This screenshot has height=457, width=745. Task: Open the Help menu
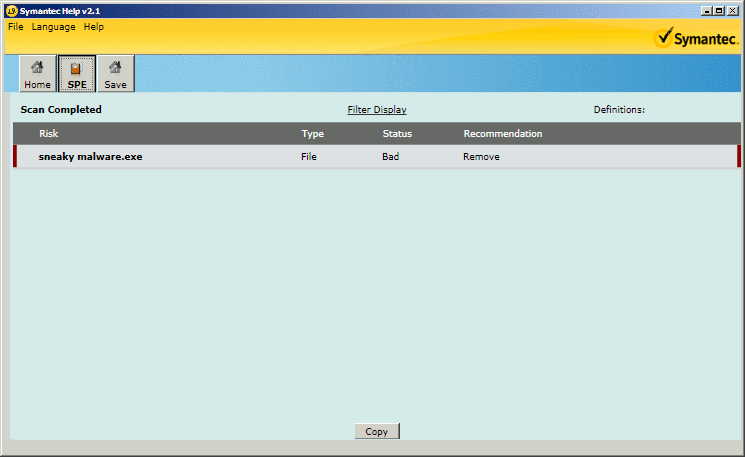[x=94, y=27]
